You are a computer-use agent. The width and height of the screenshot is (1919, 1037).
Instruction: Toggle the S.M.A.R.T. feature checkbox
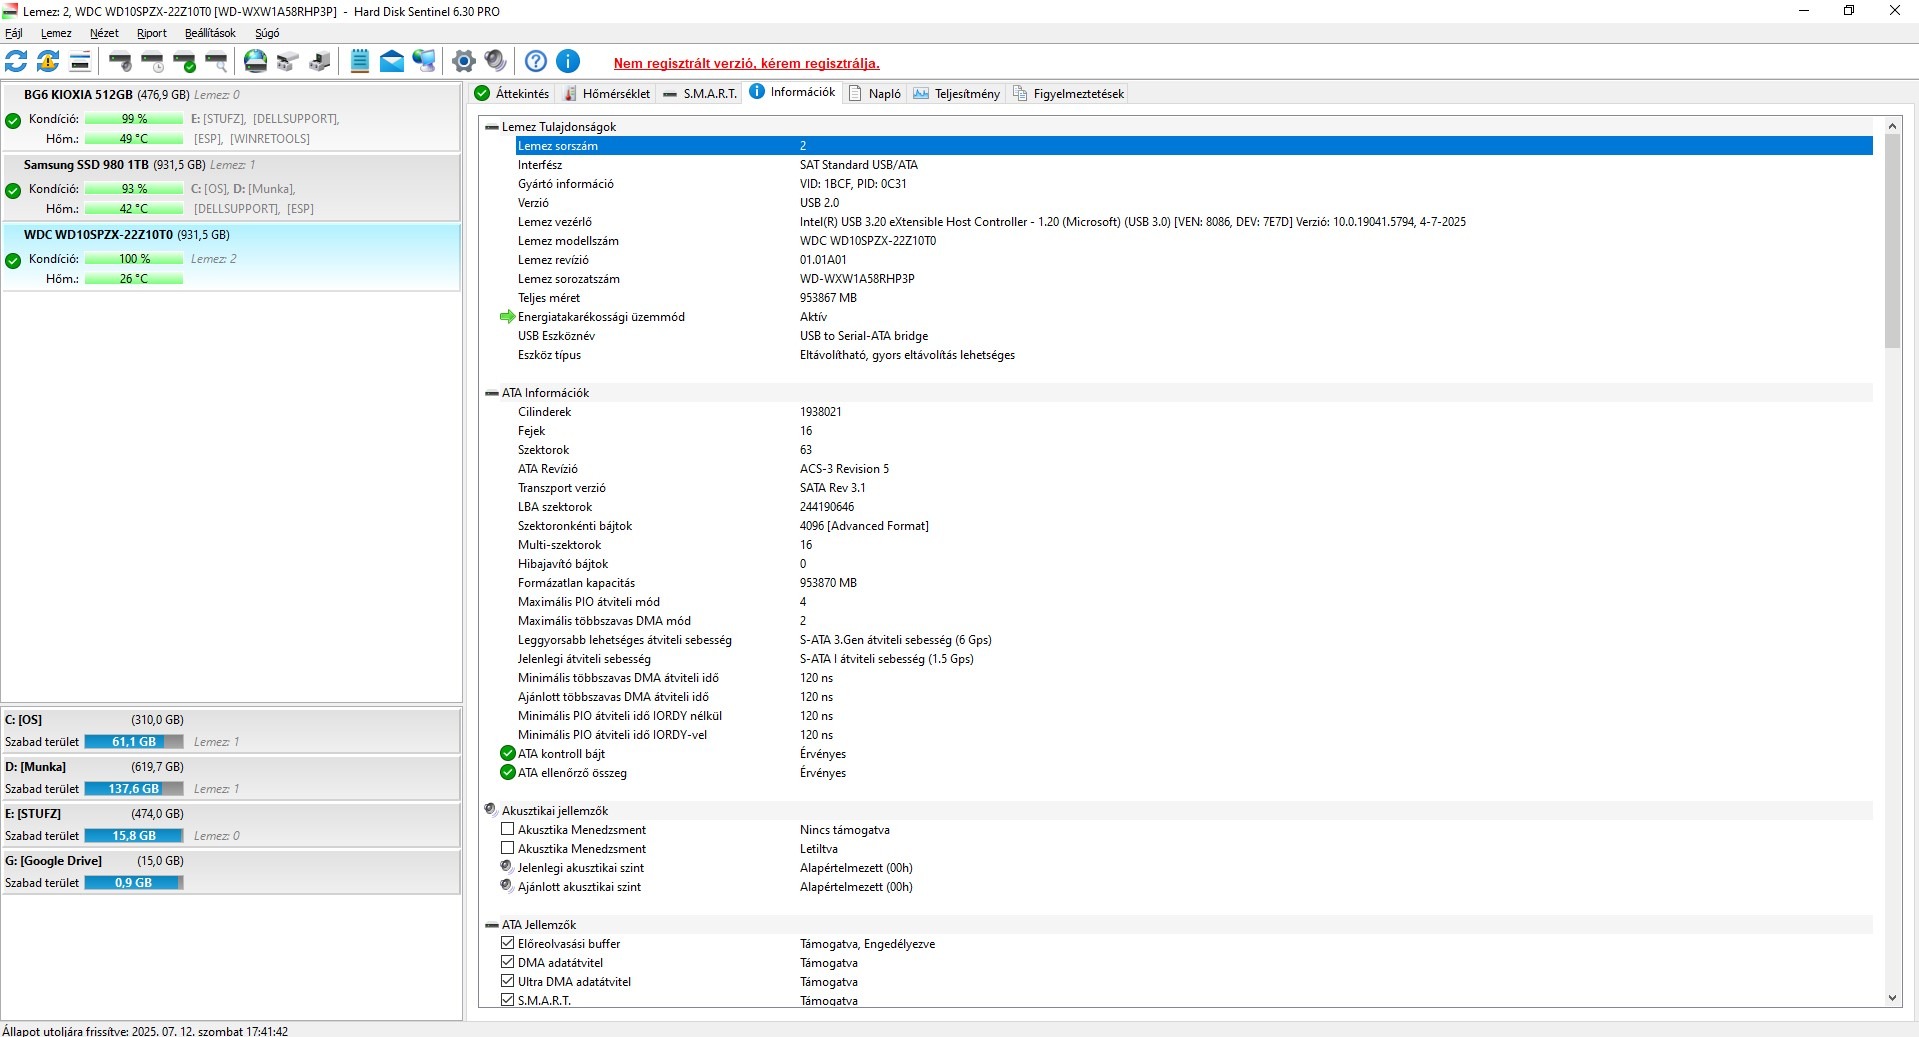(507, 1000)
